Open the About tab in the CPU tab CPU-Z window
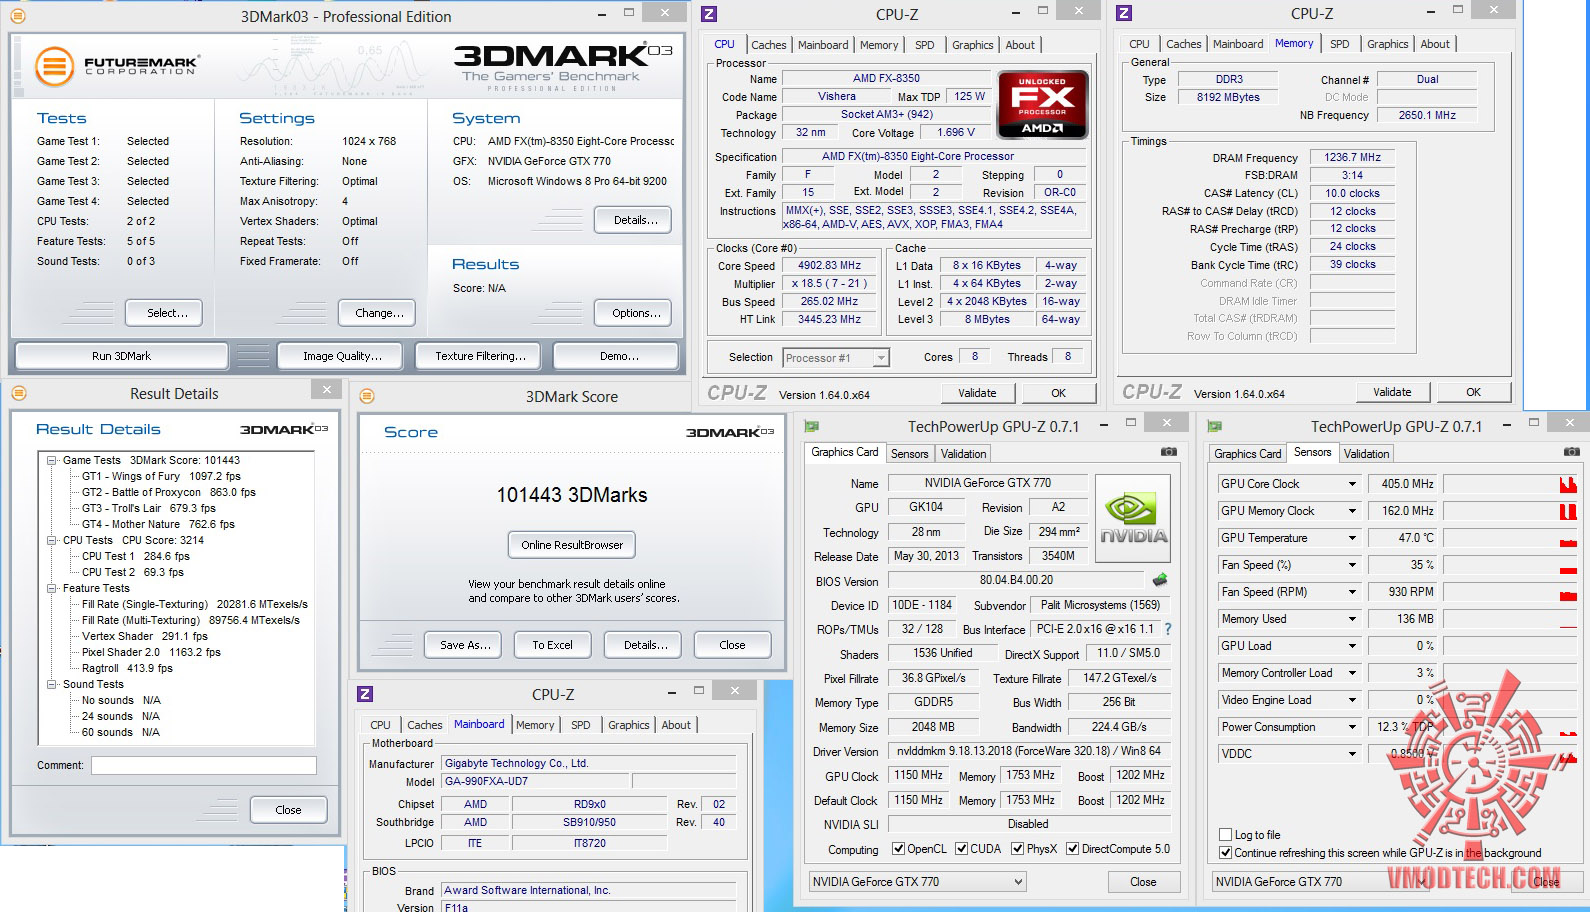This screenshot has height=912, width=1590. coord(1020,45)
